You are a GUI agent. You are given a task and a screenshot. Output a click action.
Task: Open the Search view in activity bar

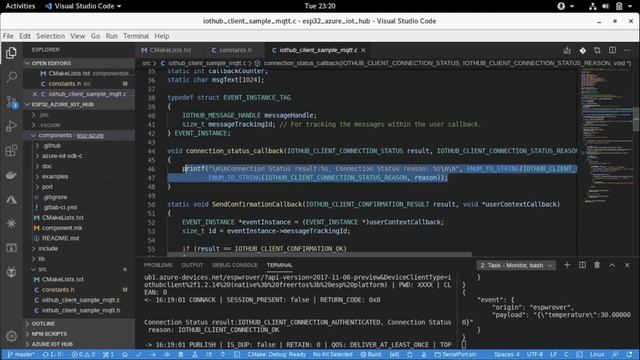pos(11,77)
